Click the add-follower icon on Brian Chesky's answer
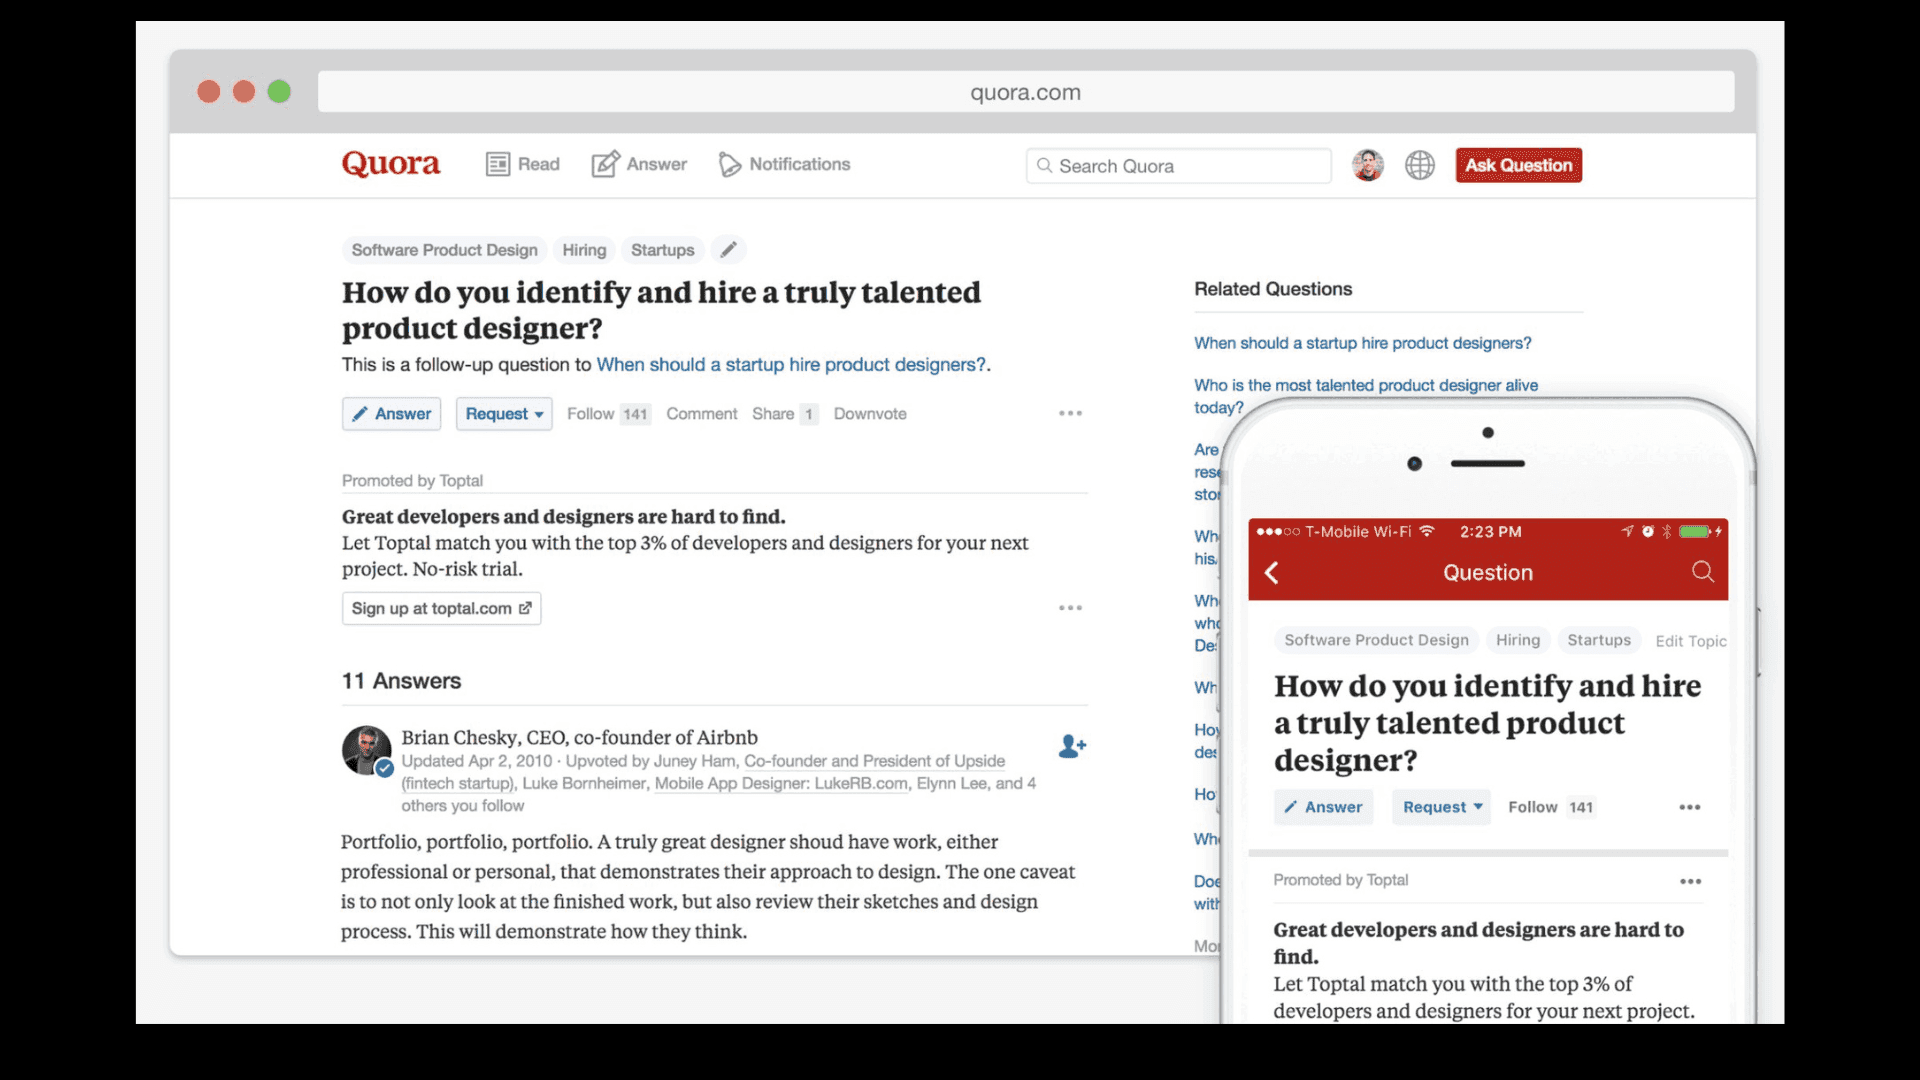The width and height of the screenshot is (1920, 1080). point(1072,745)
